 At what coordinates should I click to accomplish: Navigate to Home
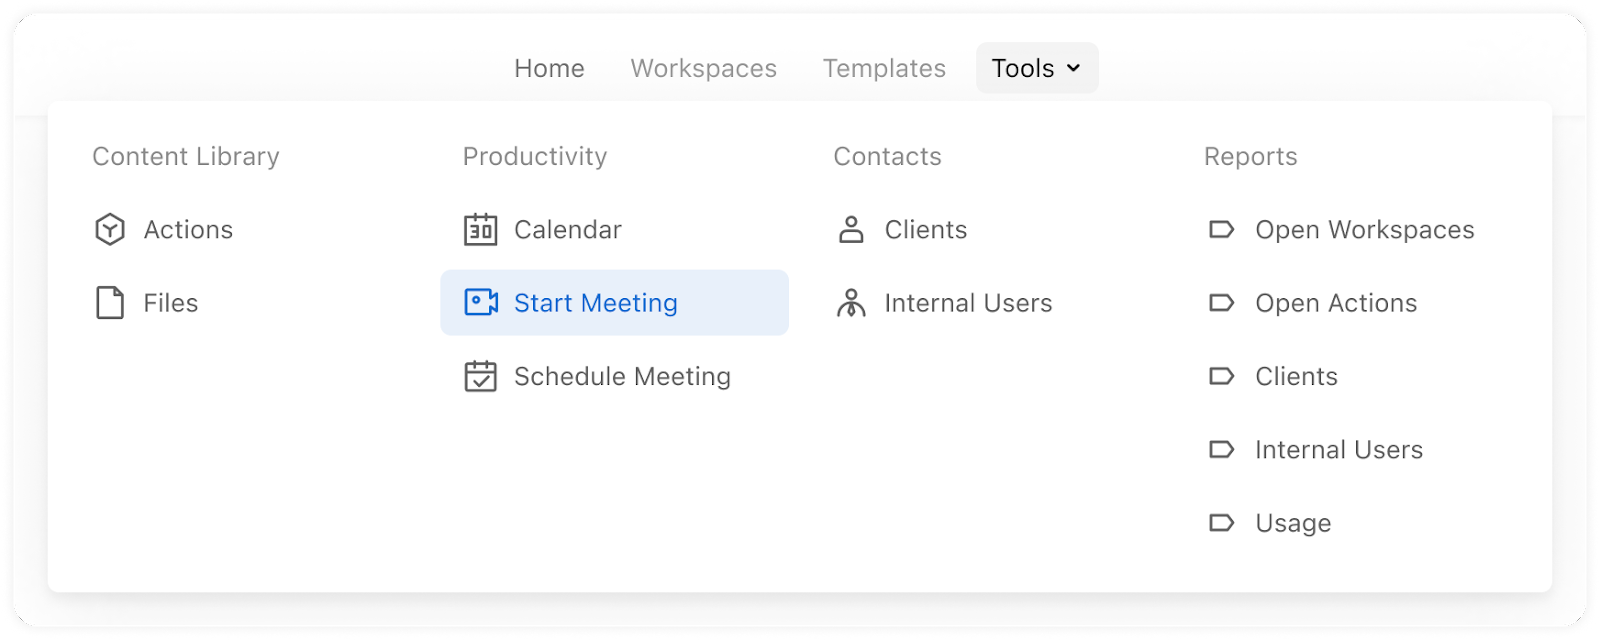pyautogui.click(x=549, y=68)
